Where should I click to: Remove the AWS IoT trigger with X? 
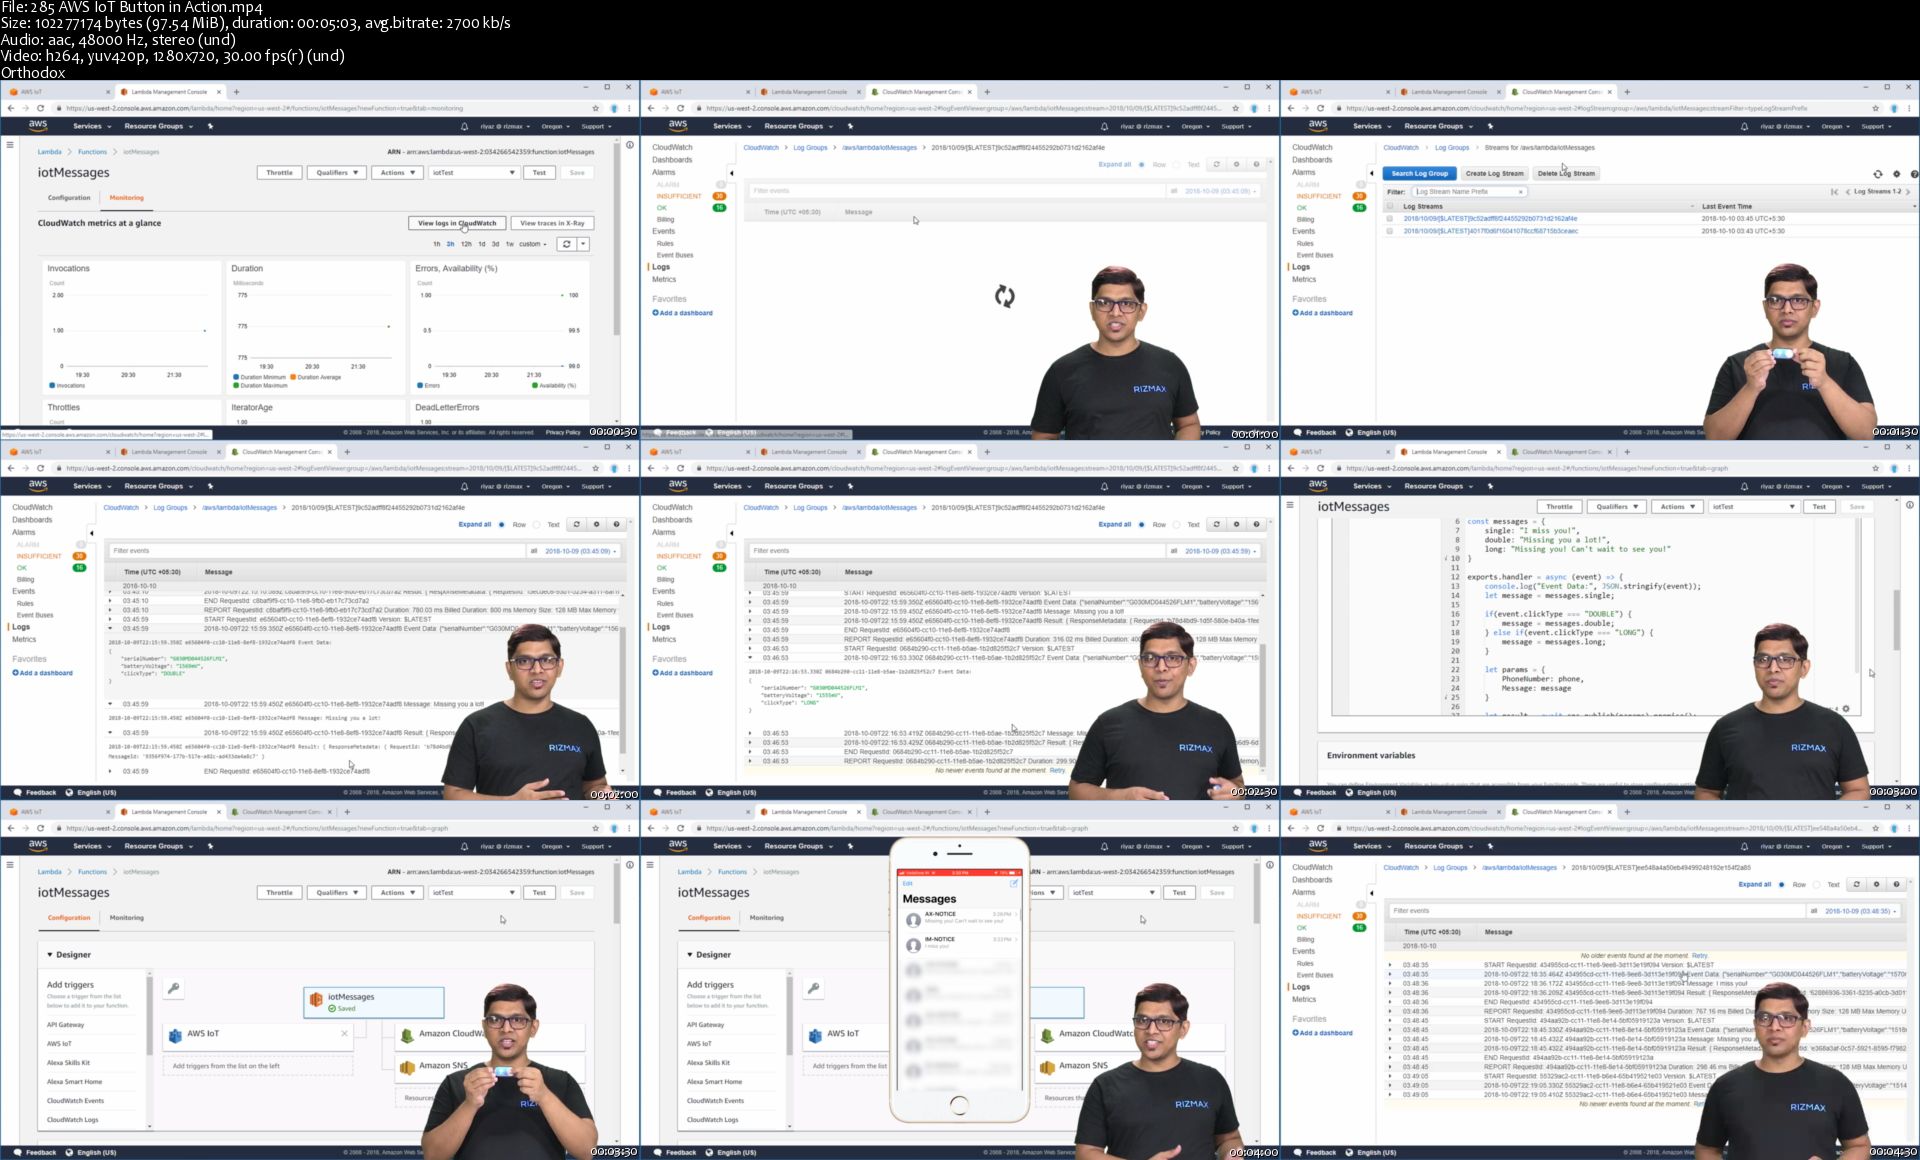pyautogui.click(x=344, y=1033)
